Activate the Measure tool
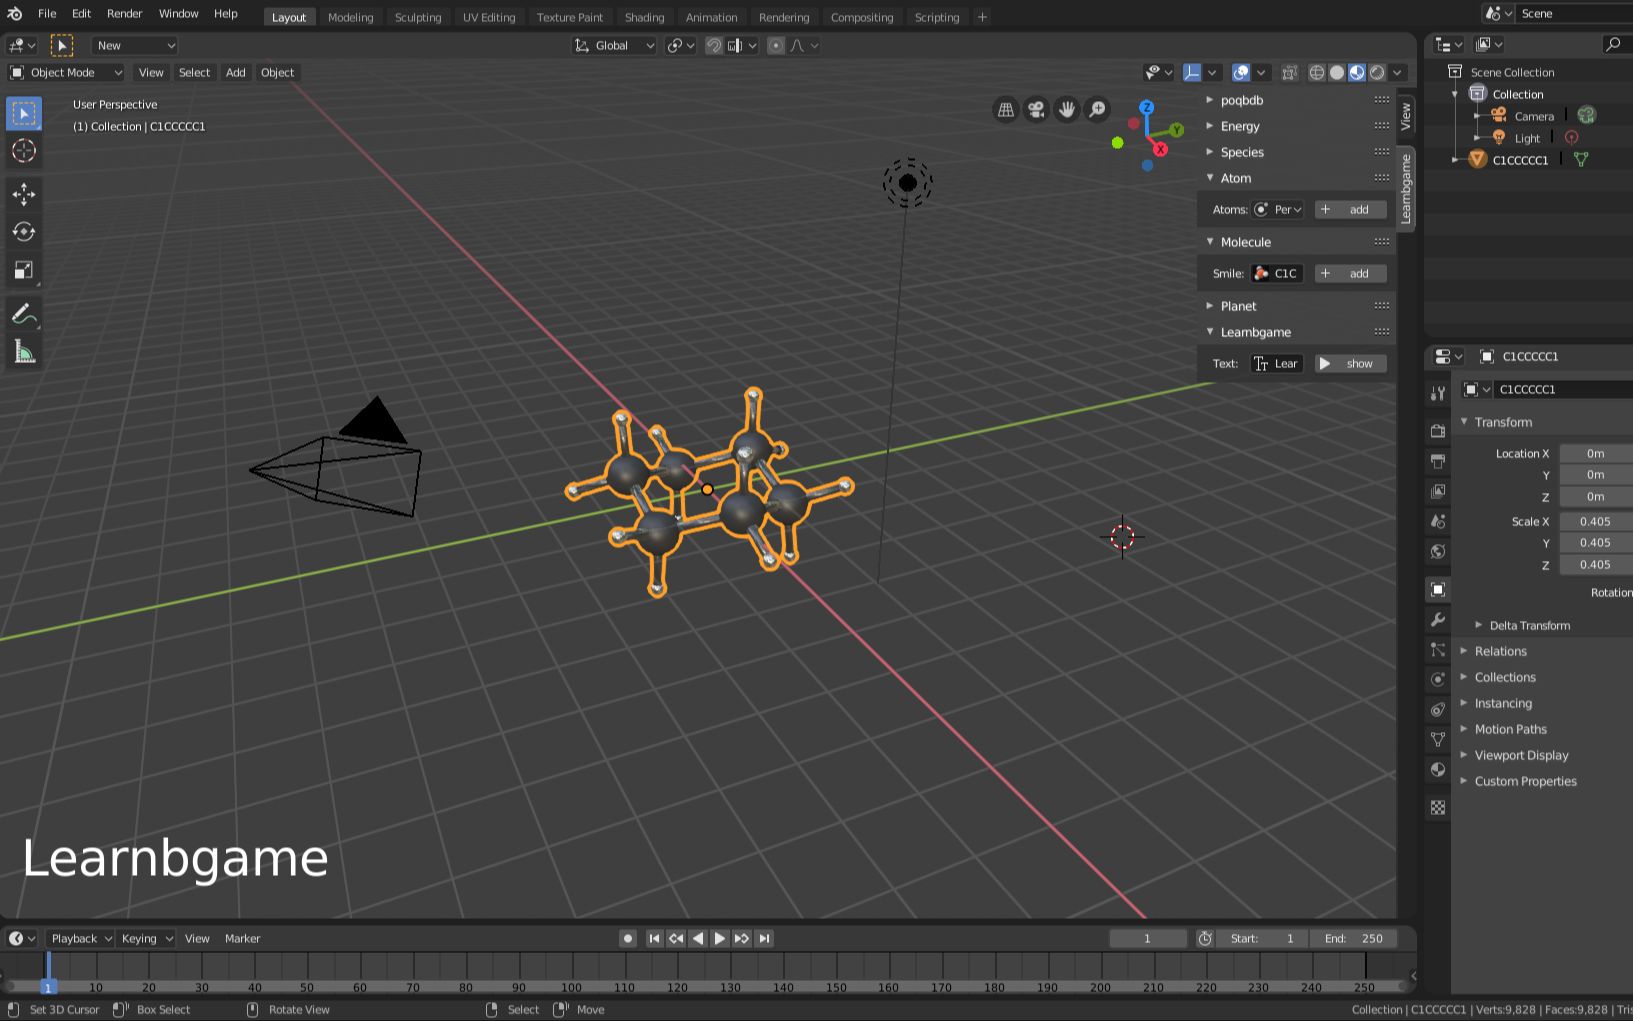 (x=24, y=351)
